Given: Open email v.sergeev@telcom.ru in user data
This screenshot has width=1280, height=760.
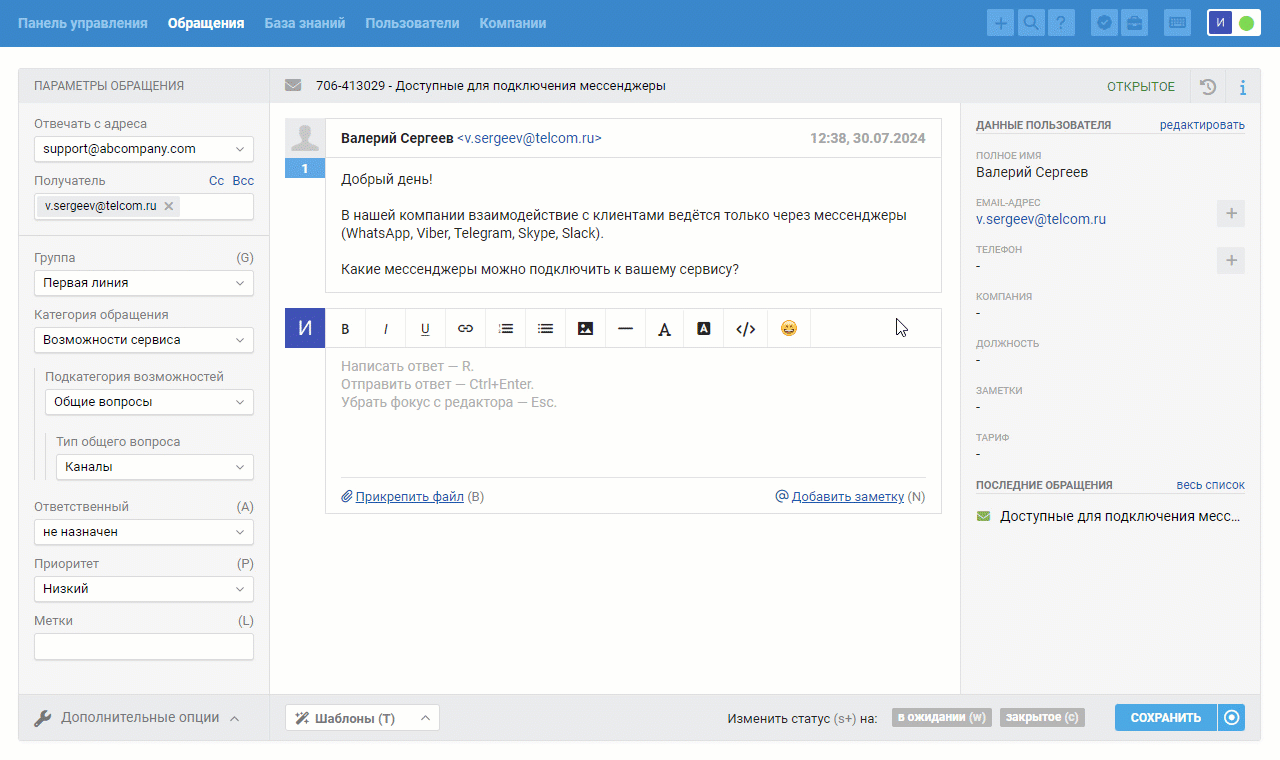Looking at the screenshot, I should coord(1041,219).
